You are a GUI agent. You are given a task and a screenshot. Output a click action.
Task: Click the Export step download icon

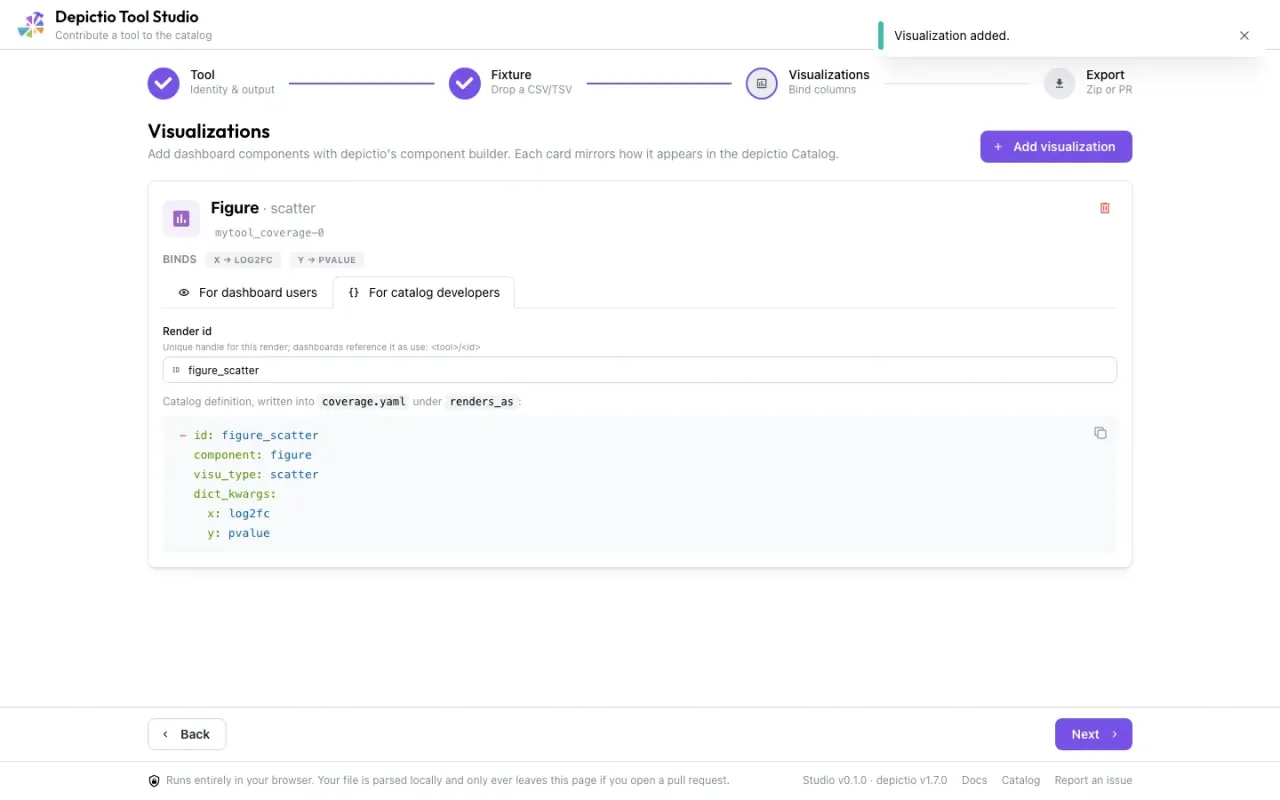(x=1060, y=84)
